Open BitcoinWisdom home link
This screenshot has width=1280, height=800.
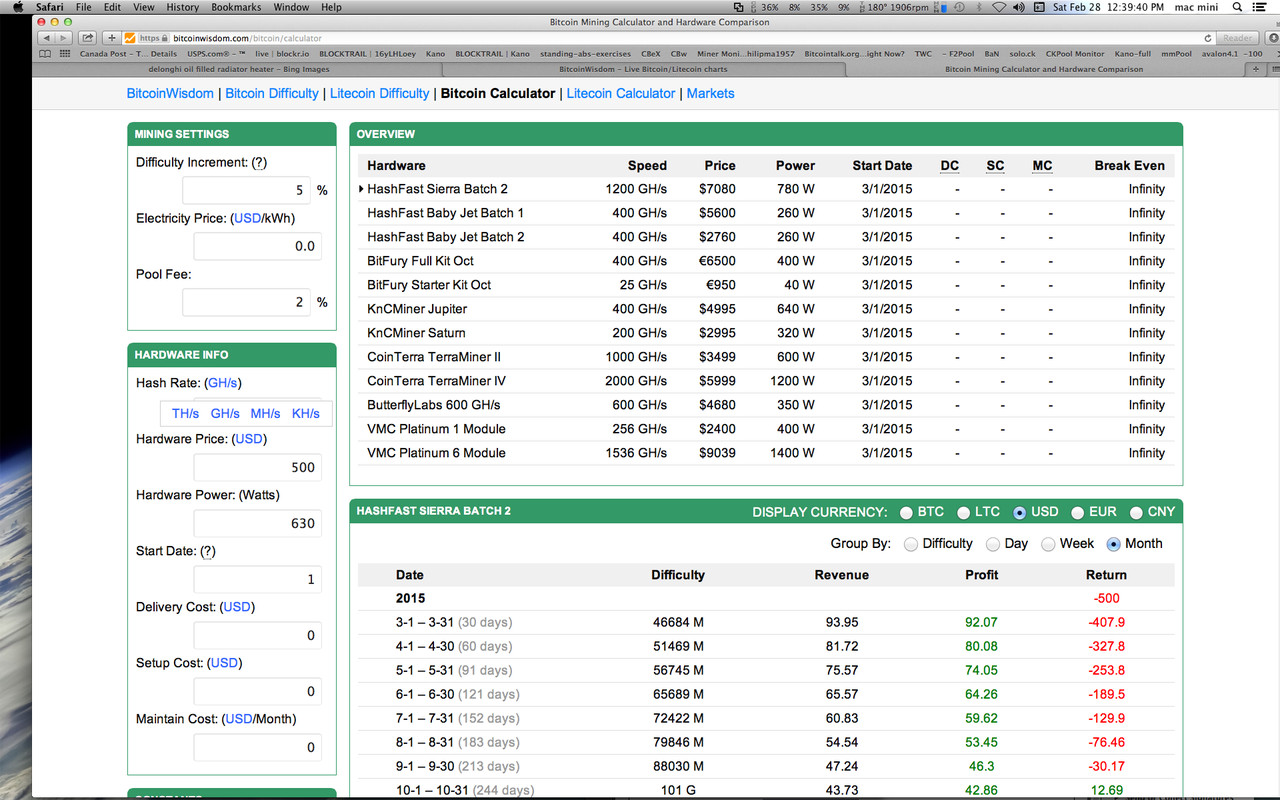click(x=170, y=93)
